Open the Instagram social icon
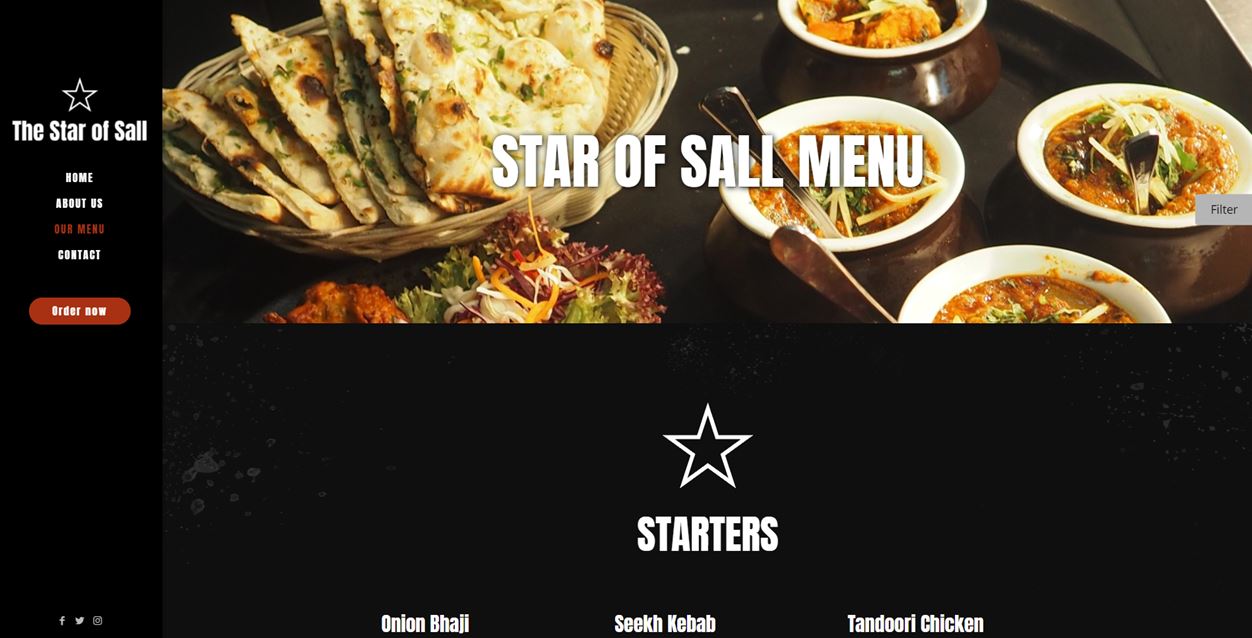This screenshot has width=1252, height=638. pos(97,621)
